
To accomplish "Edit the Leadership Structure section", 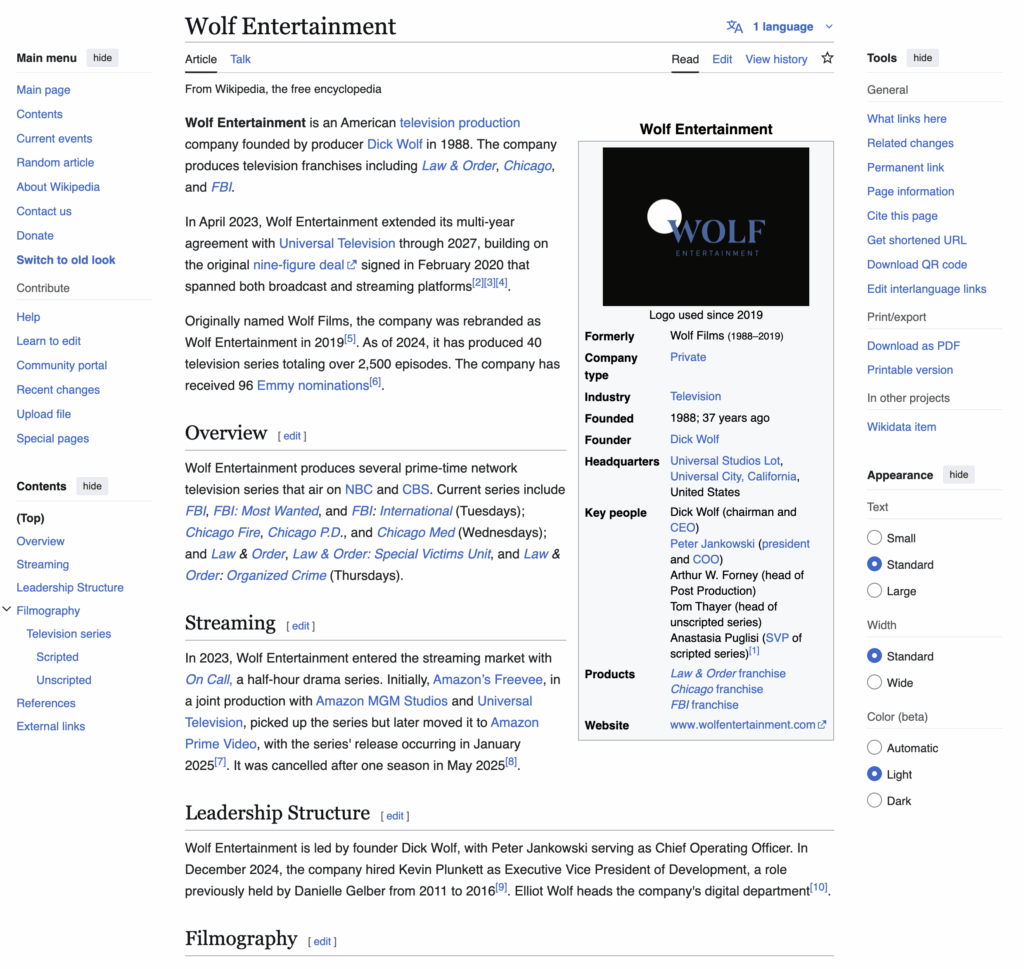I will tap(395, 816).
